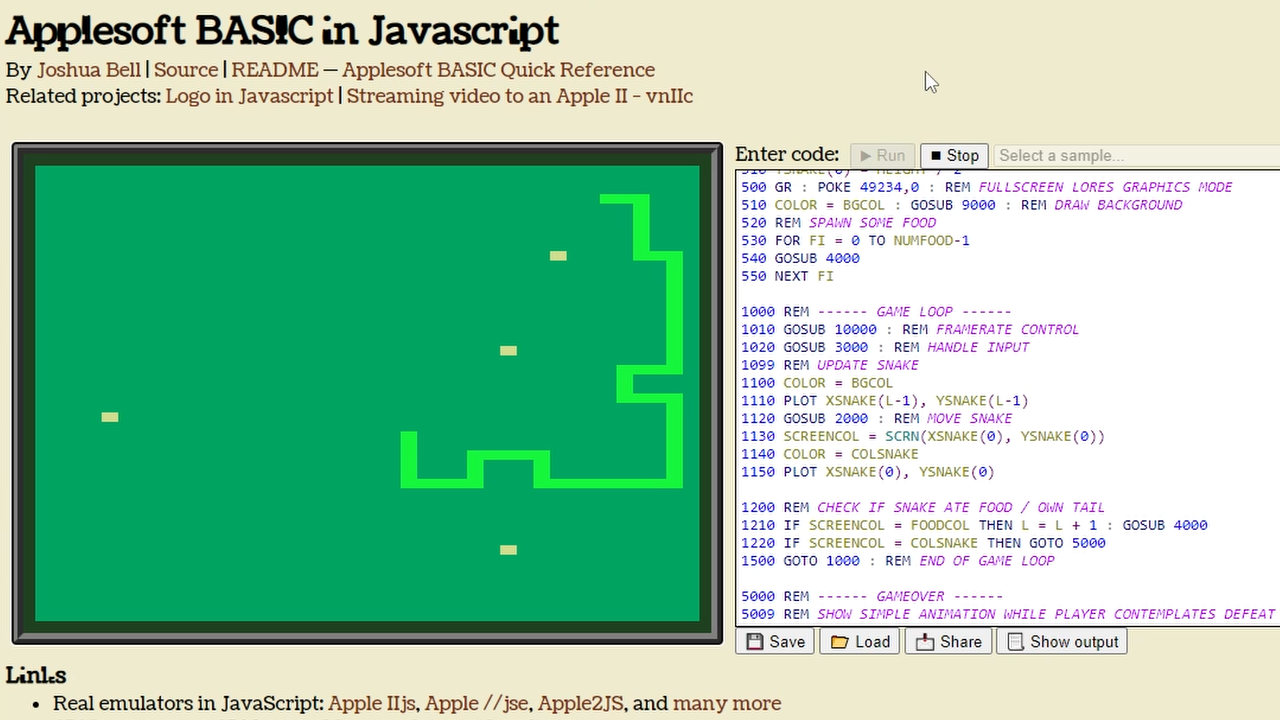Follow the many more link
1280x720 pixels.
tap(727, 704)
